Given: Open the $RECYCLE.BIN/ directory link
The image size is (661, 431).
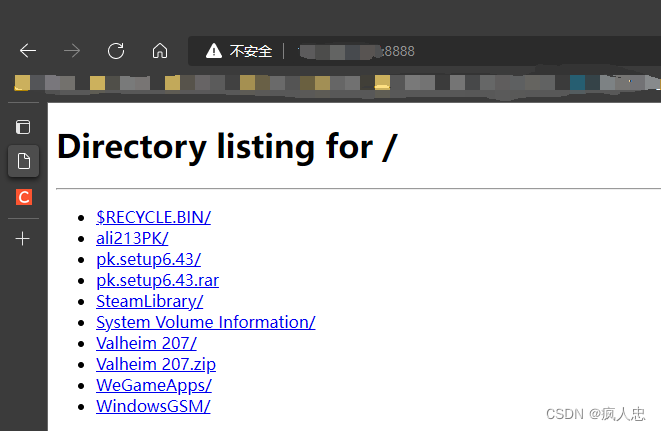Looking at the screenshot, I should click(x=153, y=216).
